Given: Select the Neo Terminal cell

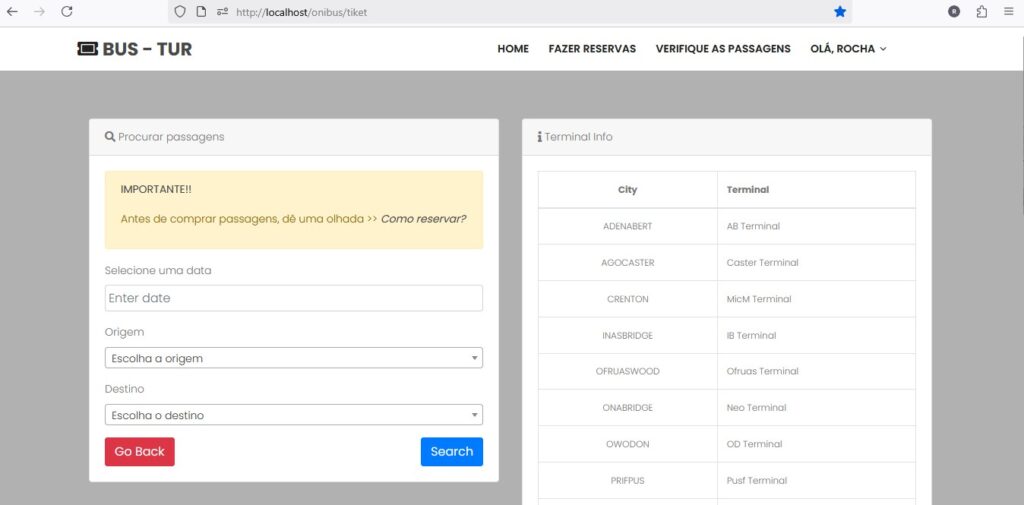Looking at the screenshot, I should (x=816, y=408).
